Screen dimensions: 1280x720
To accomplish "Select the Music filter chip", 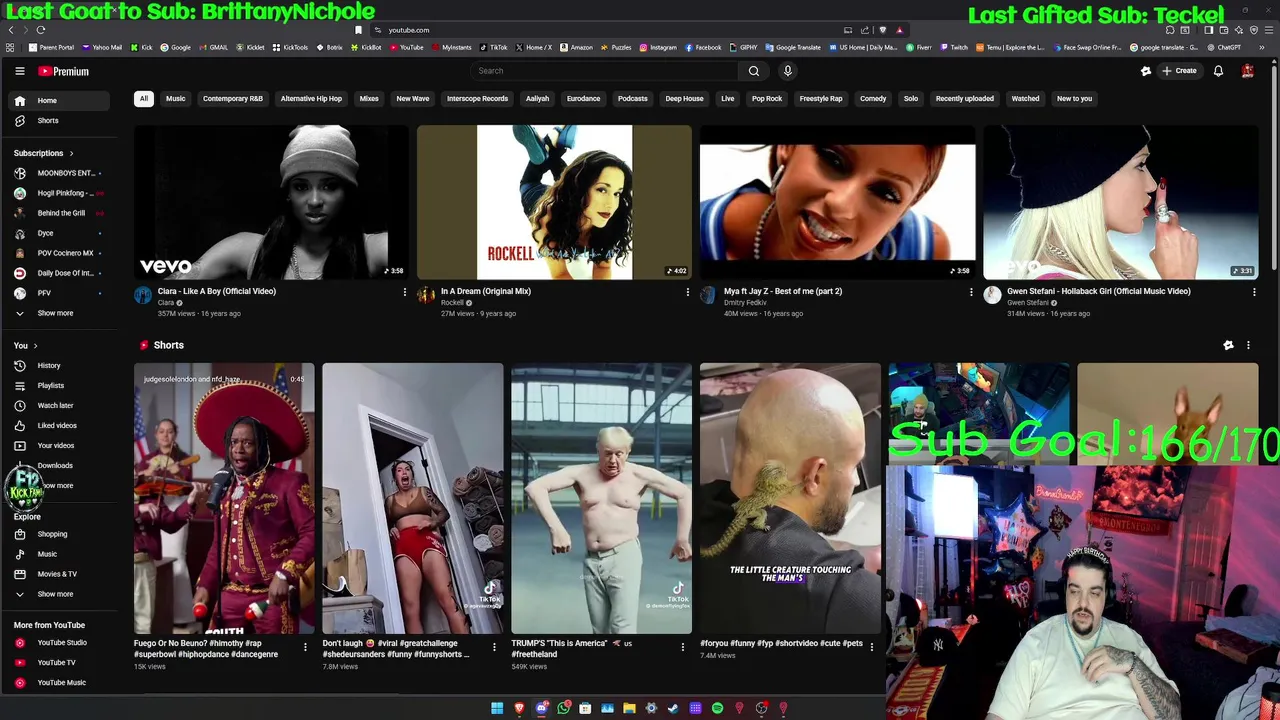I will (175, 99).
